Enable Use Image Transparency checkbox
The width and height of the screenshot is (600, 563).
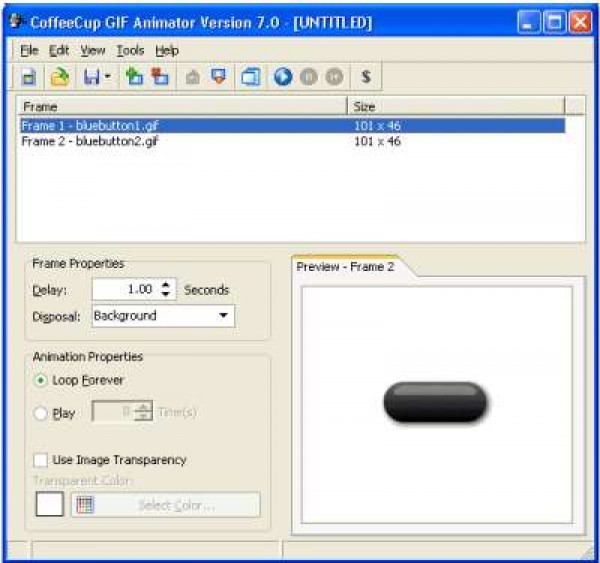[41, 460]
